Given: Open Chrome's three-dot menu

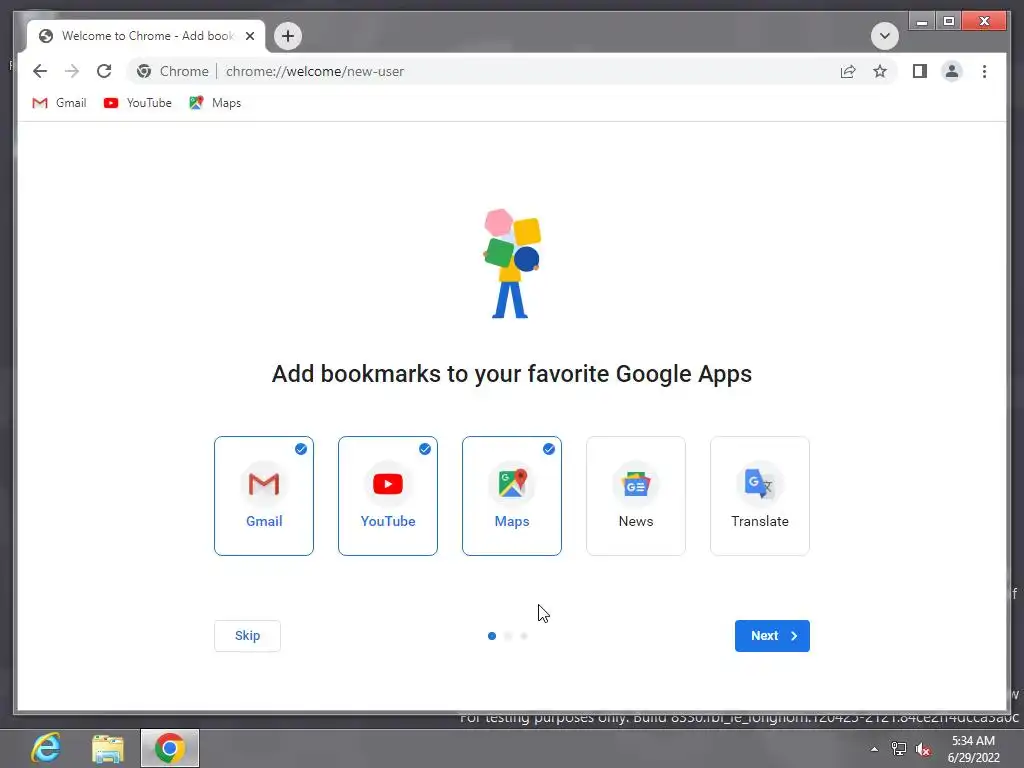Looking at the screenshot, I should coord(984,71).
